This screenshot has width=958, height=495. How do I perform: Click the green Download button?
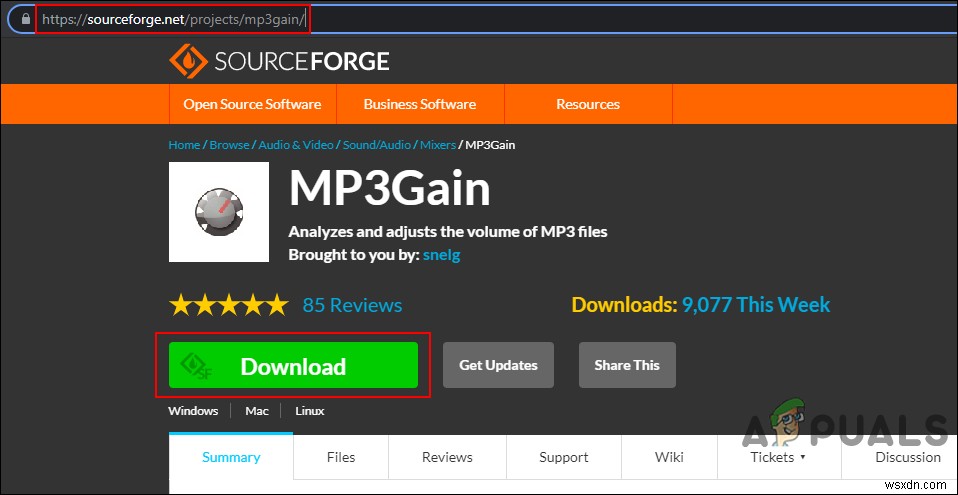(293, 365)
